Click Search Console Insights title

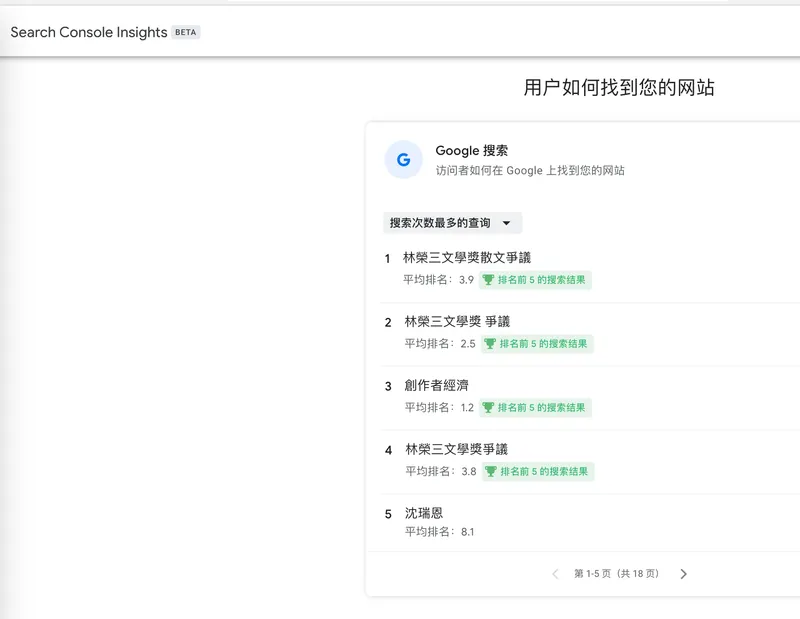(x=89, y=32)
